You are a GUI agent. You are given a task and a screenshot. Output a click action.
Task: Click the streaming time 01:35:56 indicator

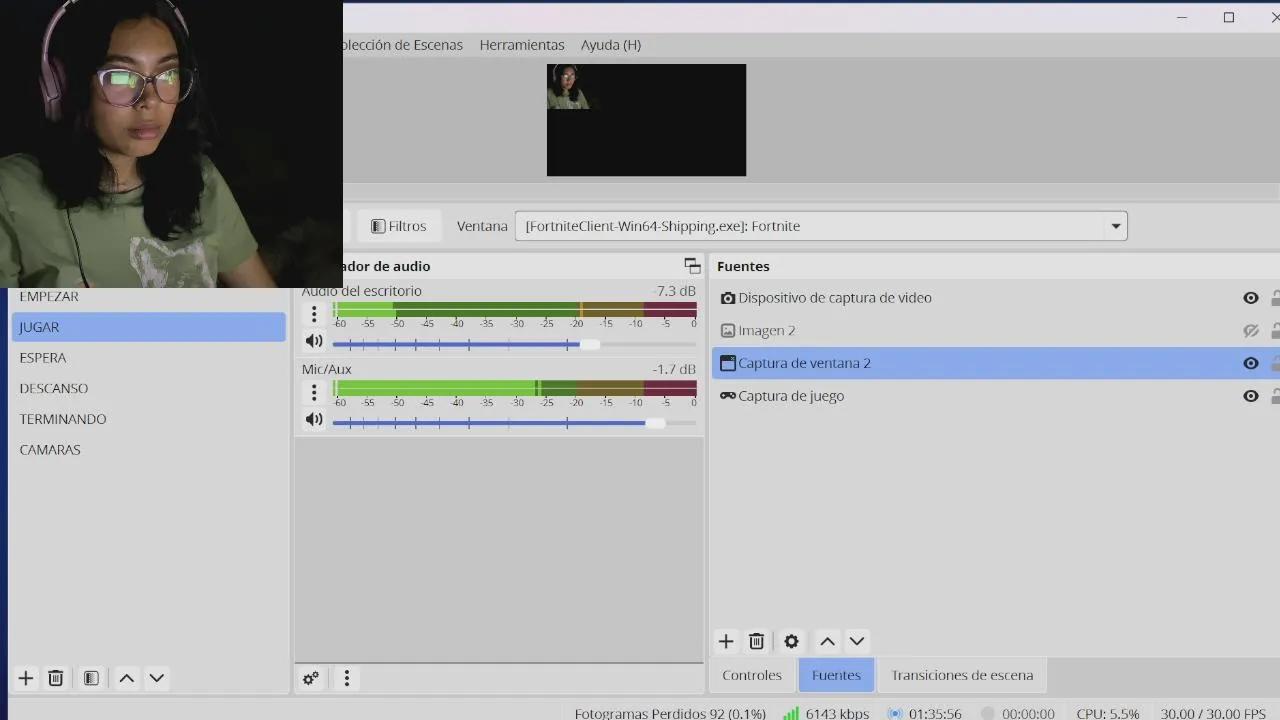[x=925, y=714]
